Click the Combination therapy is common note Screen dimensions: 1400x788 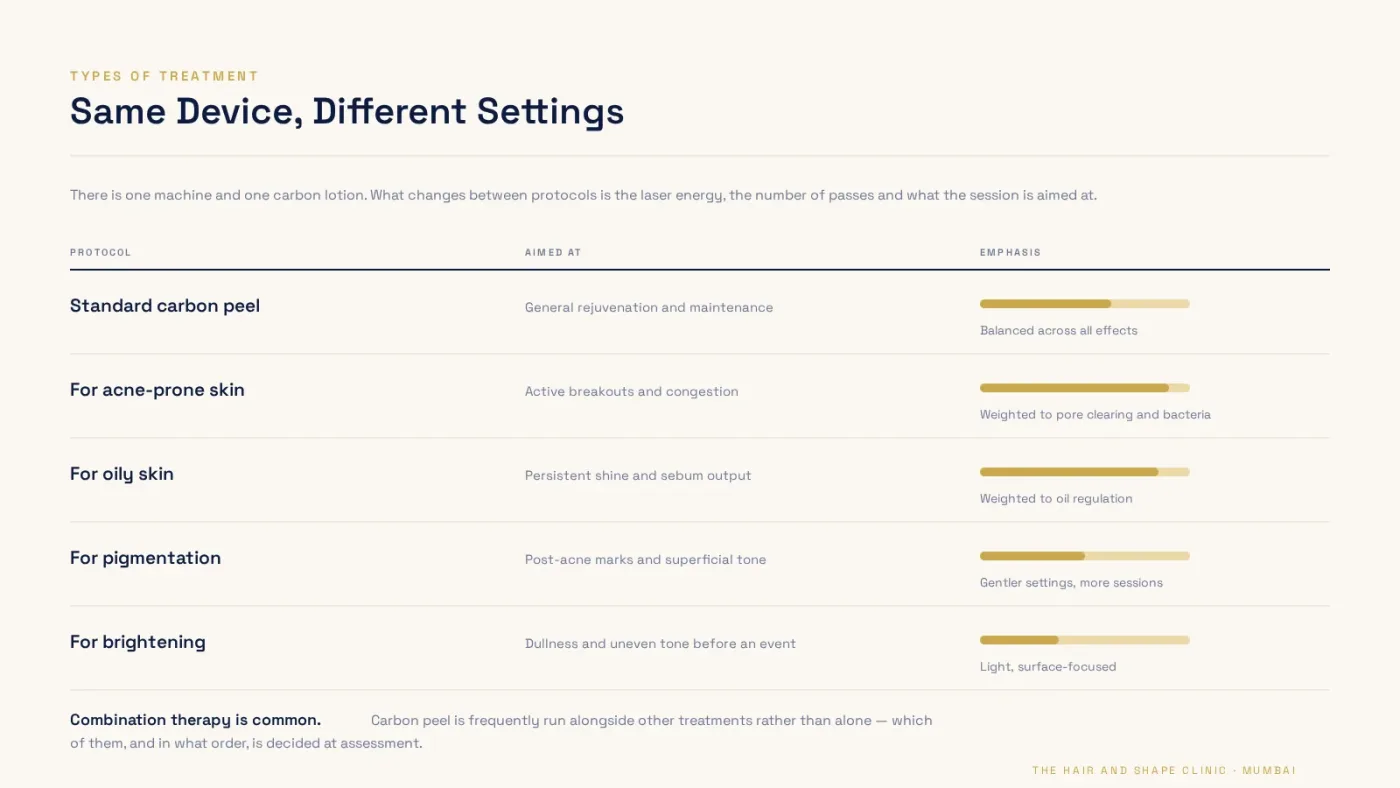501,731
